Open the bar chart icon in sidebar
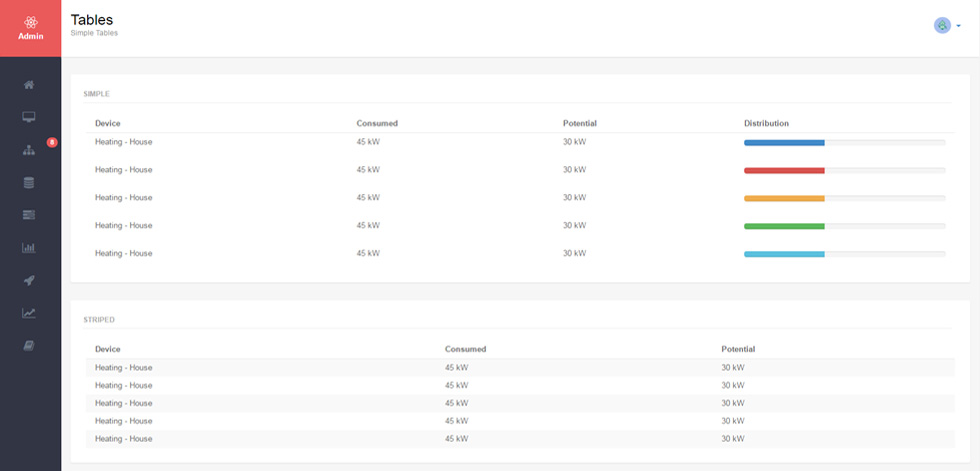 pyautogui.click(x=29, y=247)
